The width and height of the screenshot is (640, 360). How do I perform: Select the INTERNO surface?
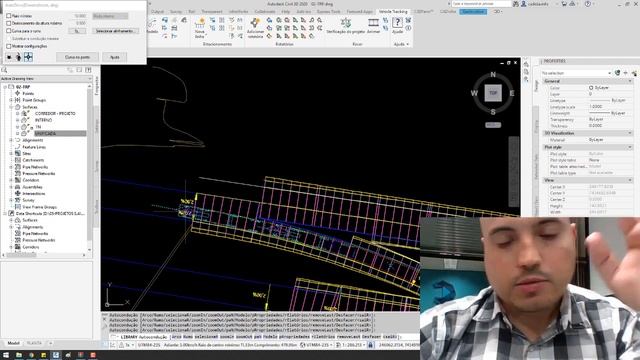[x=43, y=120]
